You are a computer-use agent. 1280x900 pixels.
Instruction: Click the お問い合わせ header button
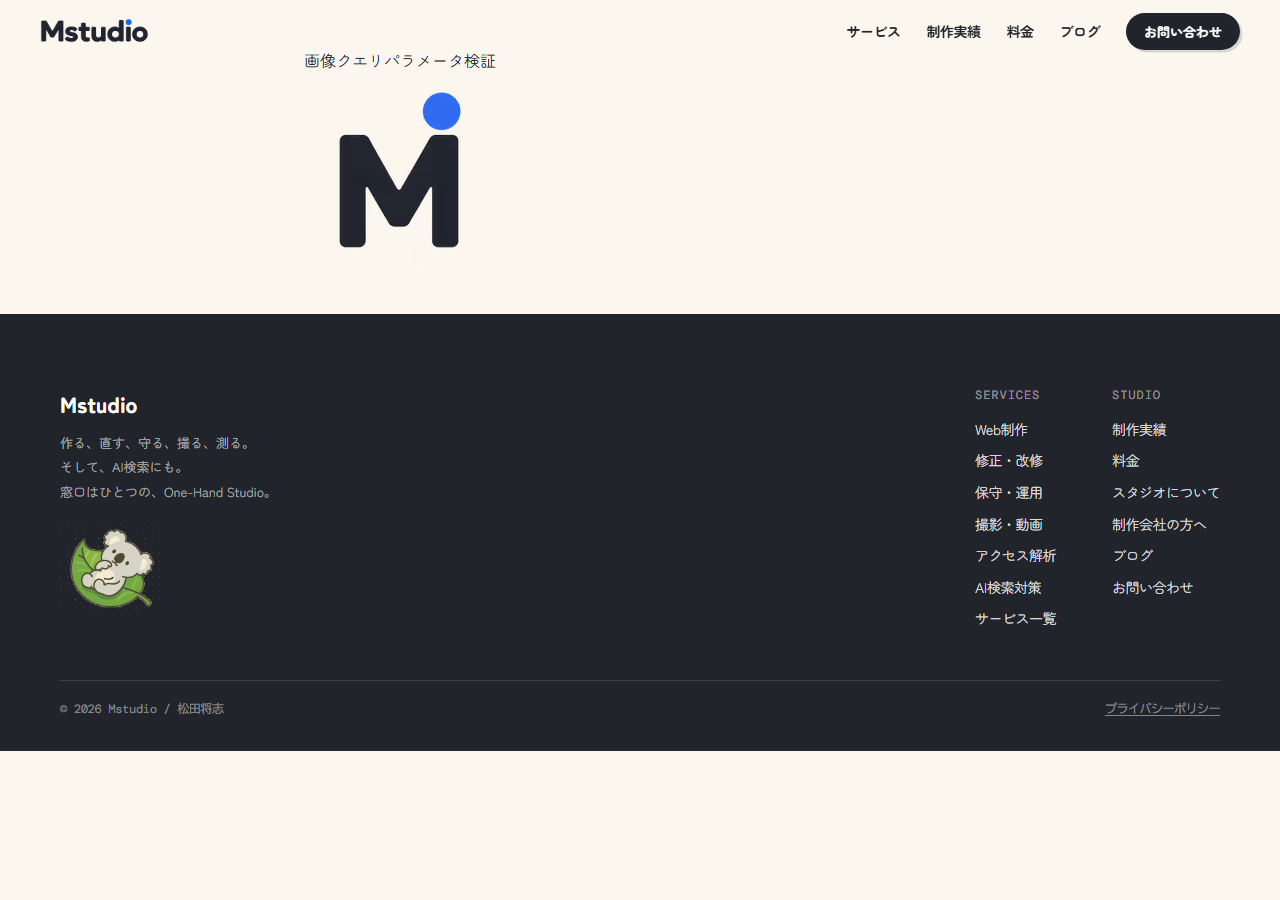[x=1183, y=31]
